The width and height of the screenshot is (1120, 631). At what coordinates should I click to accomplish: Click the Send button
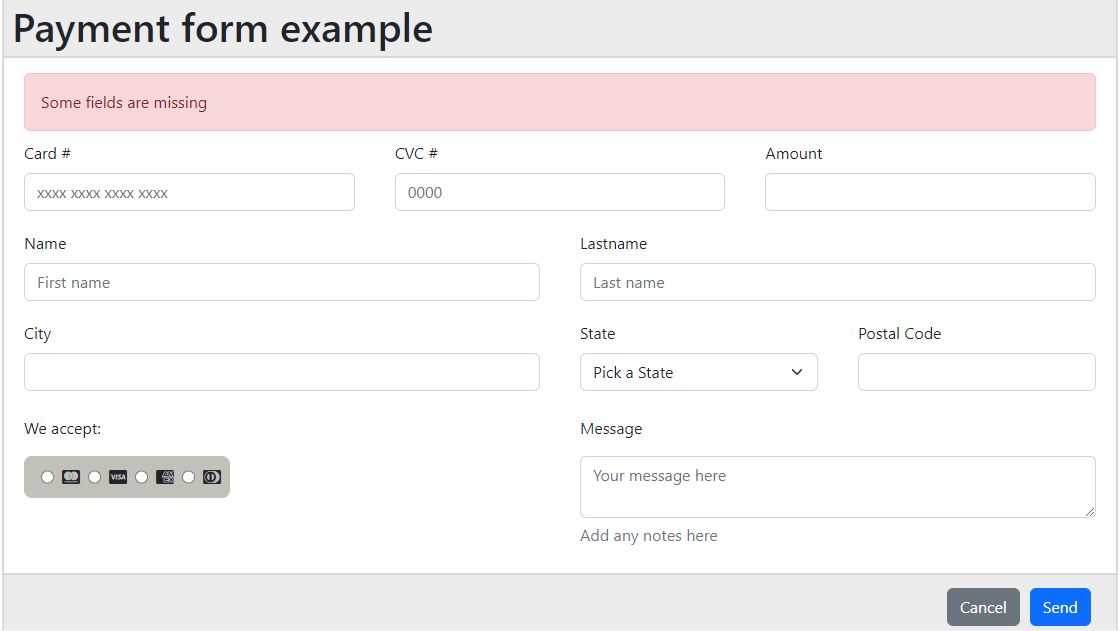pyautogui.click(x=1059, y=607)
